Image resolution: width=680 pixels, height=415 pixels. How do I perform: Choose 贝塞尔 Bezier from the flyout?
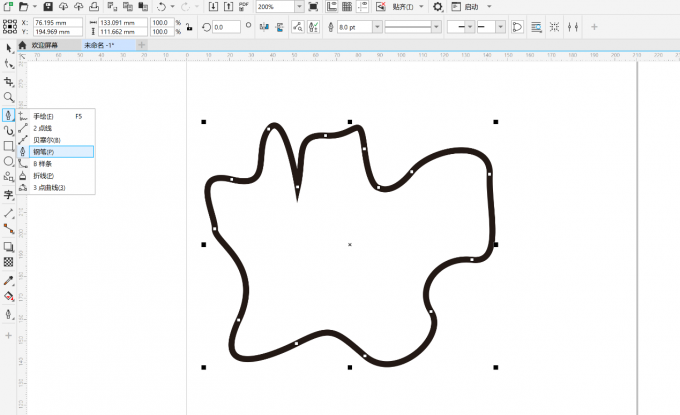[56, 140]
